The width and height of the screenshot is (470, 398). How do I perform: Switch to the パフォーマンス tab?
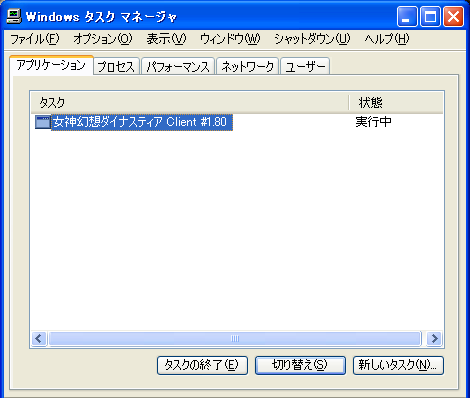pyautogui.click(x=178, y=67)
